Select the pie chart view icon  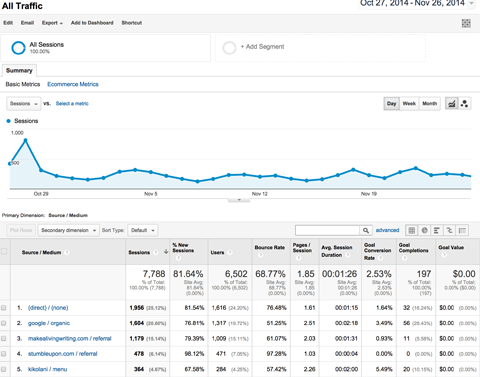tap(424, 230)
